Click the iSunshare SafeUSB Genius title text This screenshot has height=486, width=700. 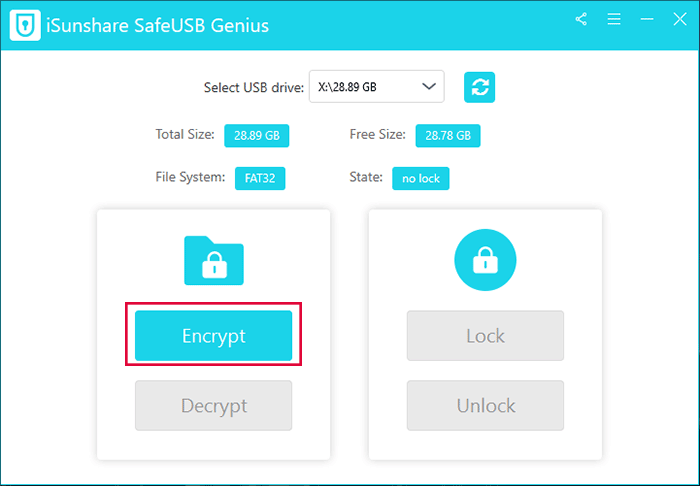coord(157,25)
